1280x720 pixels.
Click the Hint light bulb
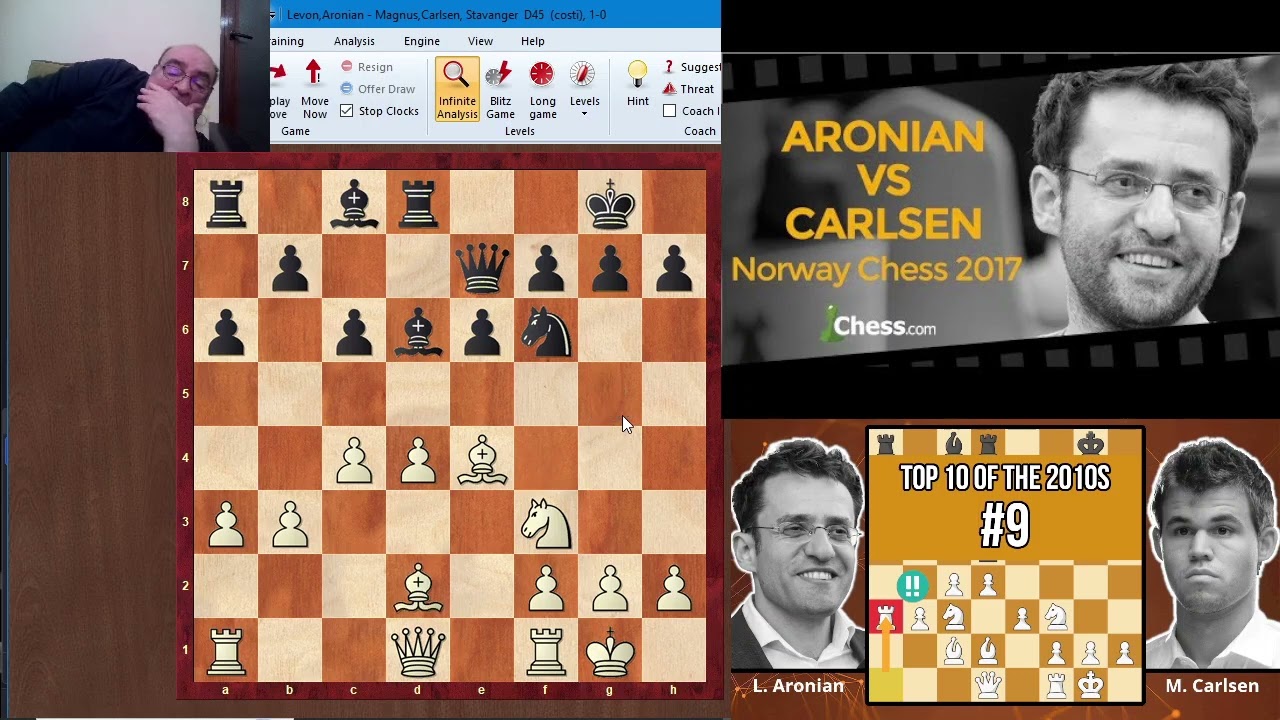pos(638,84)
